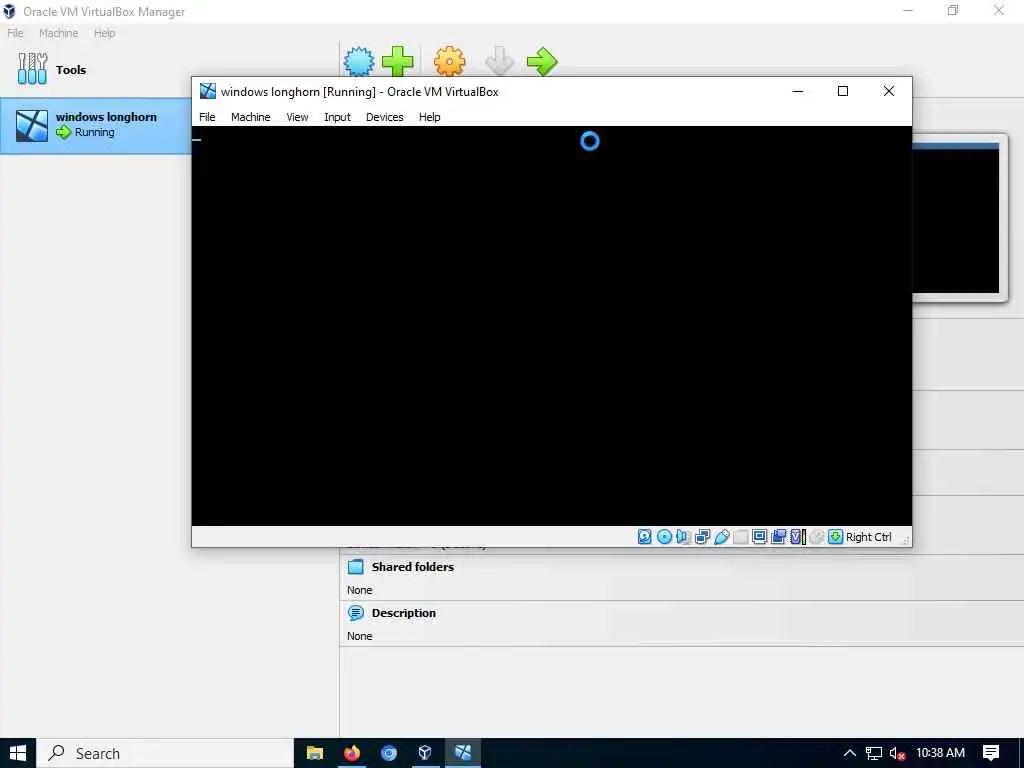Open the File menu in VirtualBox Manager

[15, 33]
